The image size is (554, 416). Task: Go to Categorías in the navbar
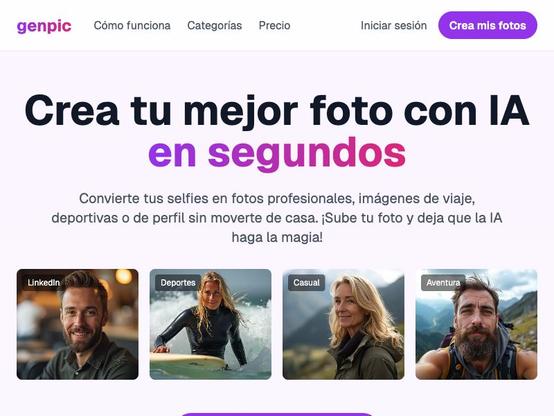(214, 25)
